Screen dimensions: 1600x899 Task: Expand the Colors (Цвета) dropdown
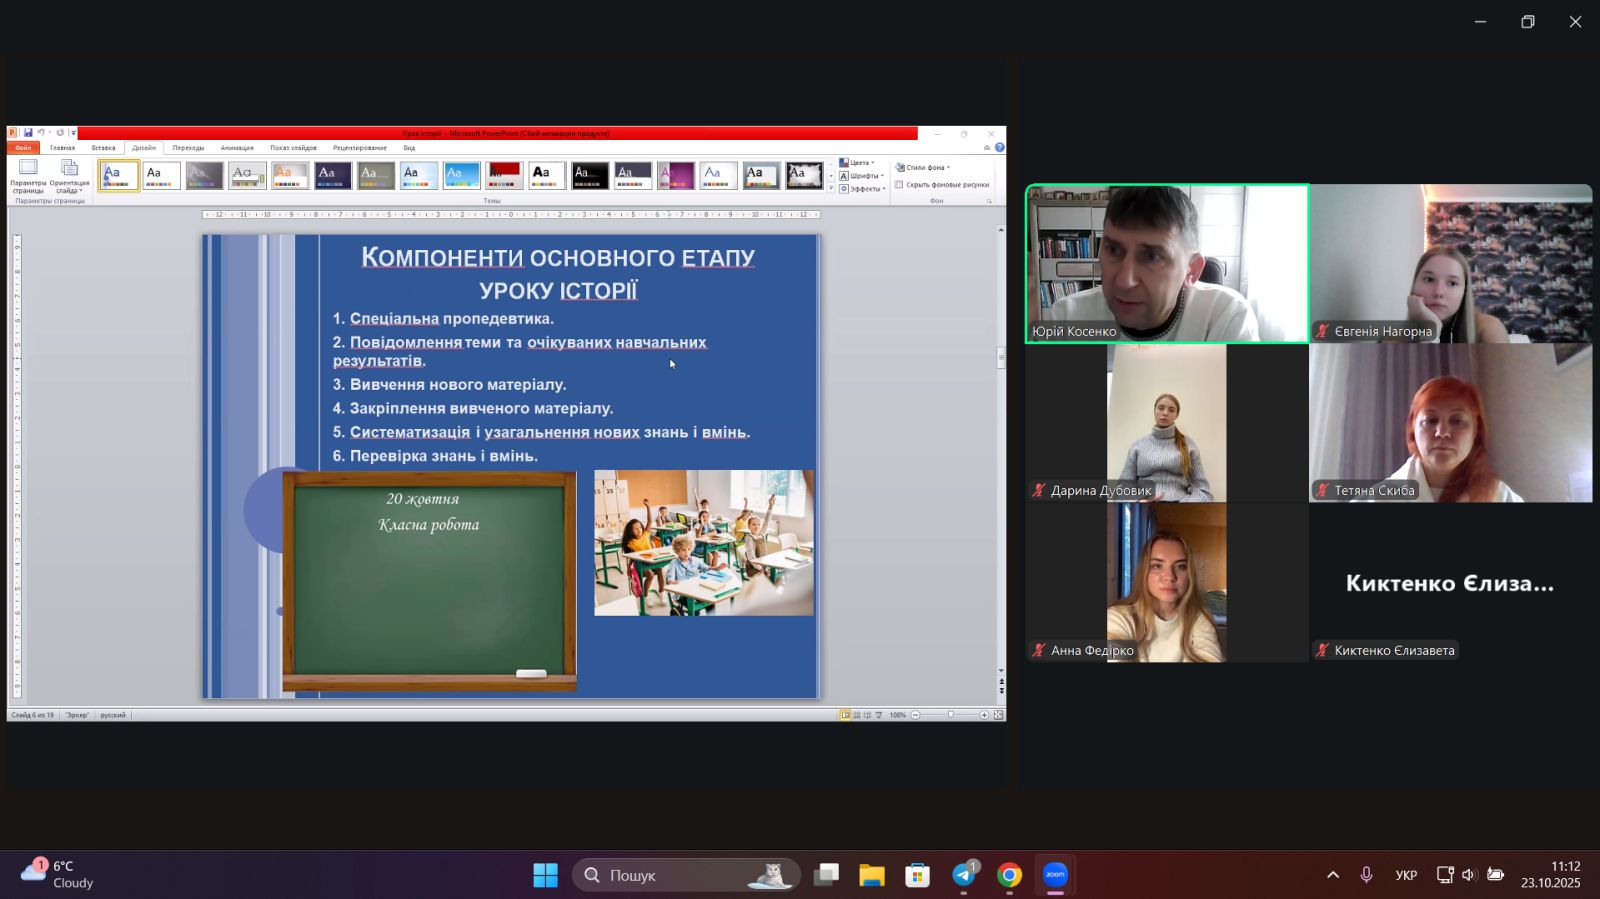(858, 163)
